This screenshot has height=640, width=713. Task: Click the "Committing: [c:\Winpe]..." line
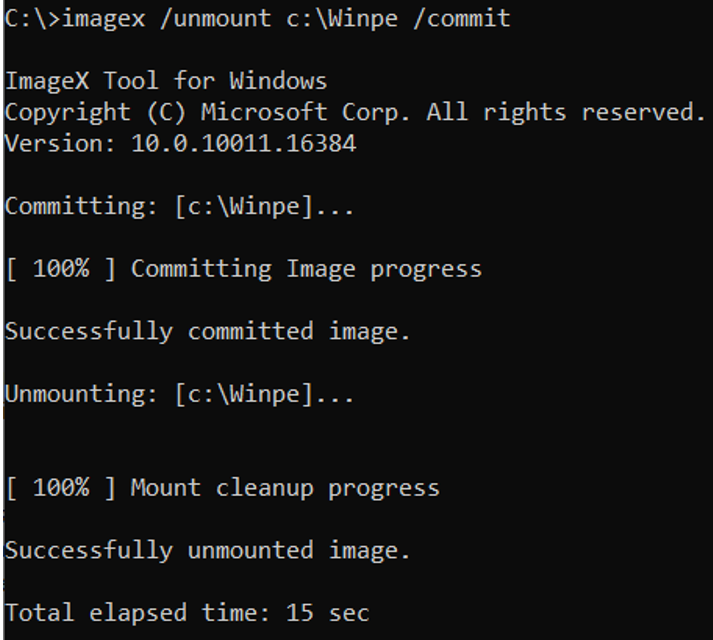point(180,207)
